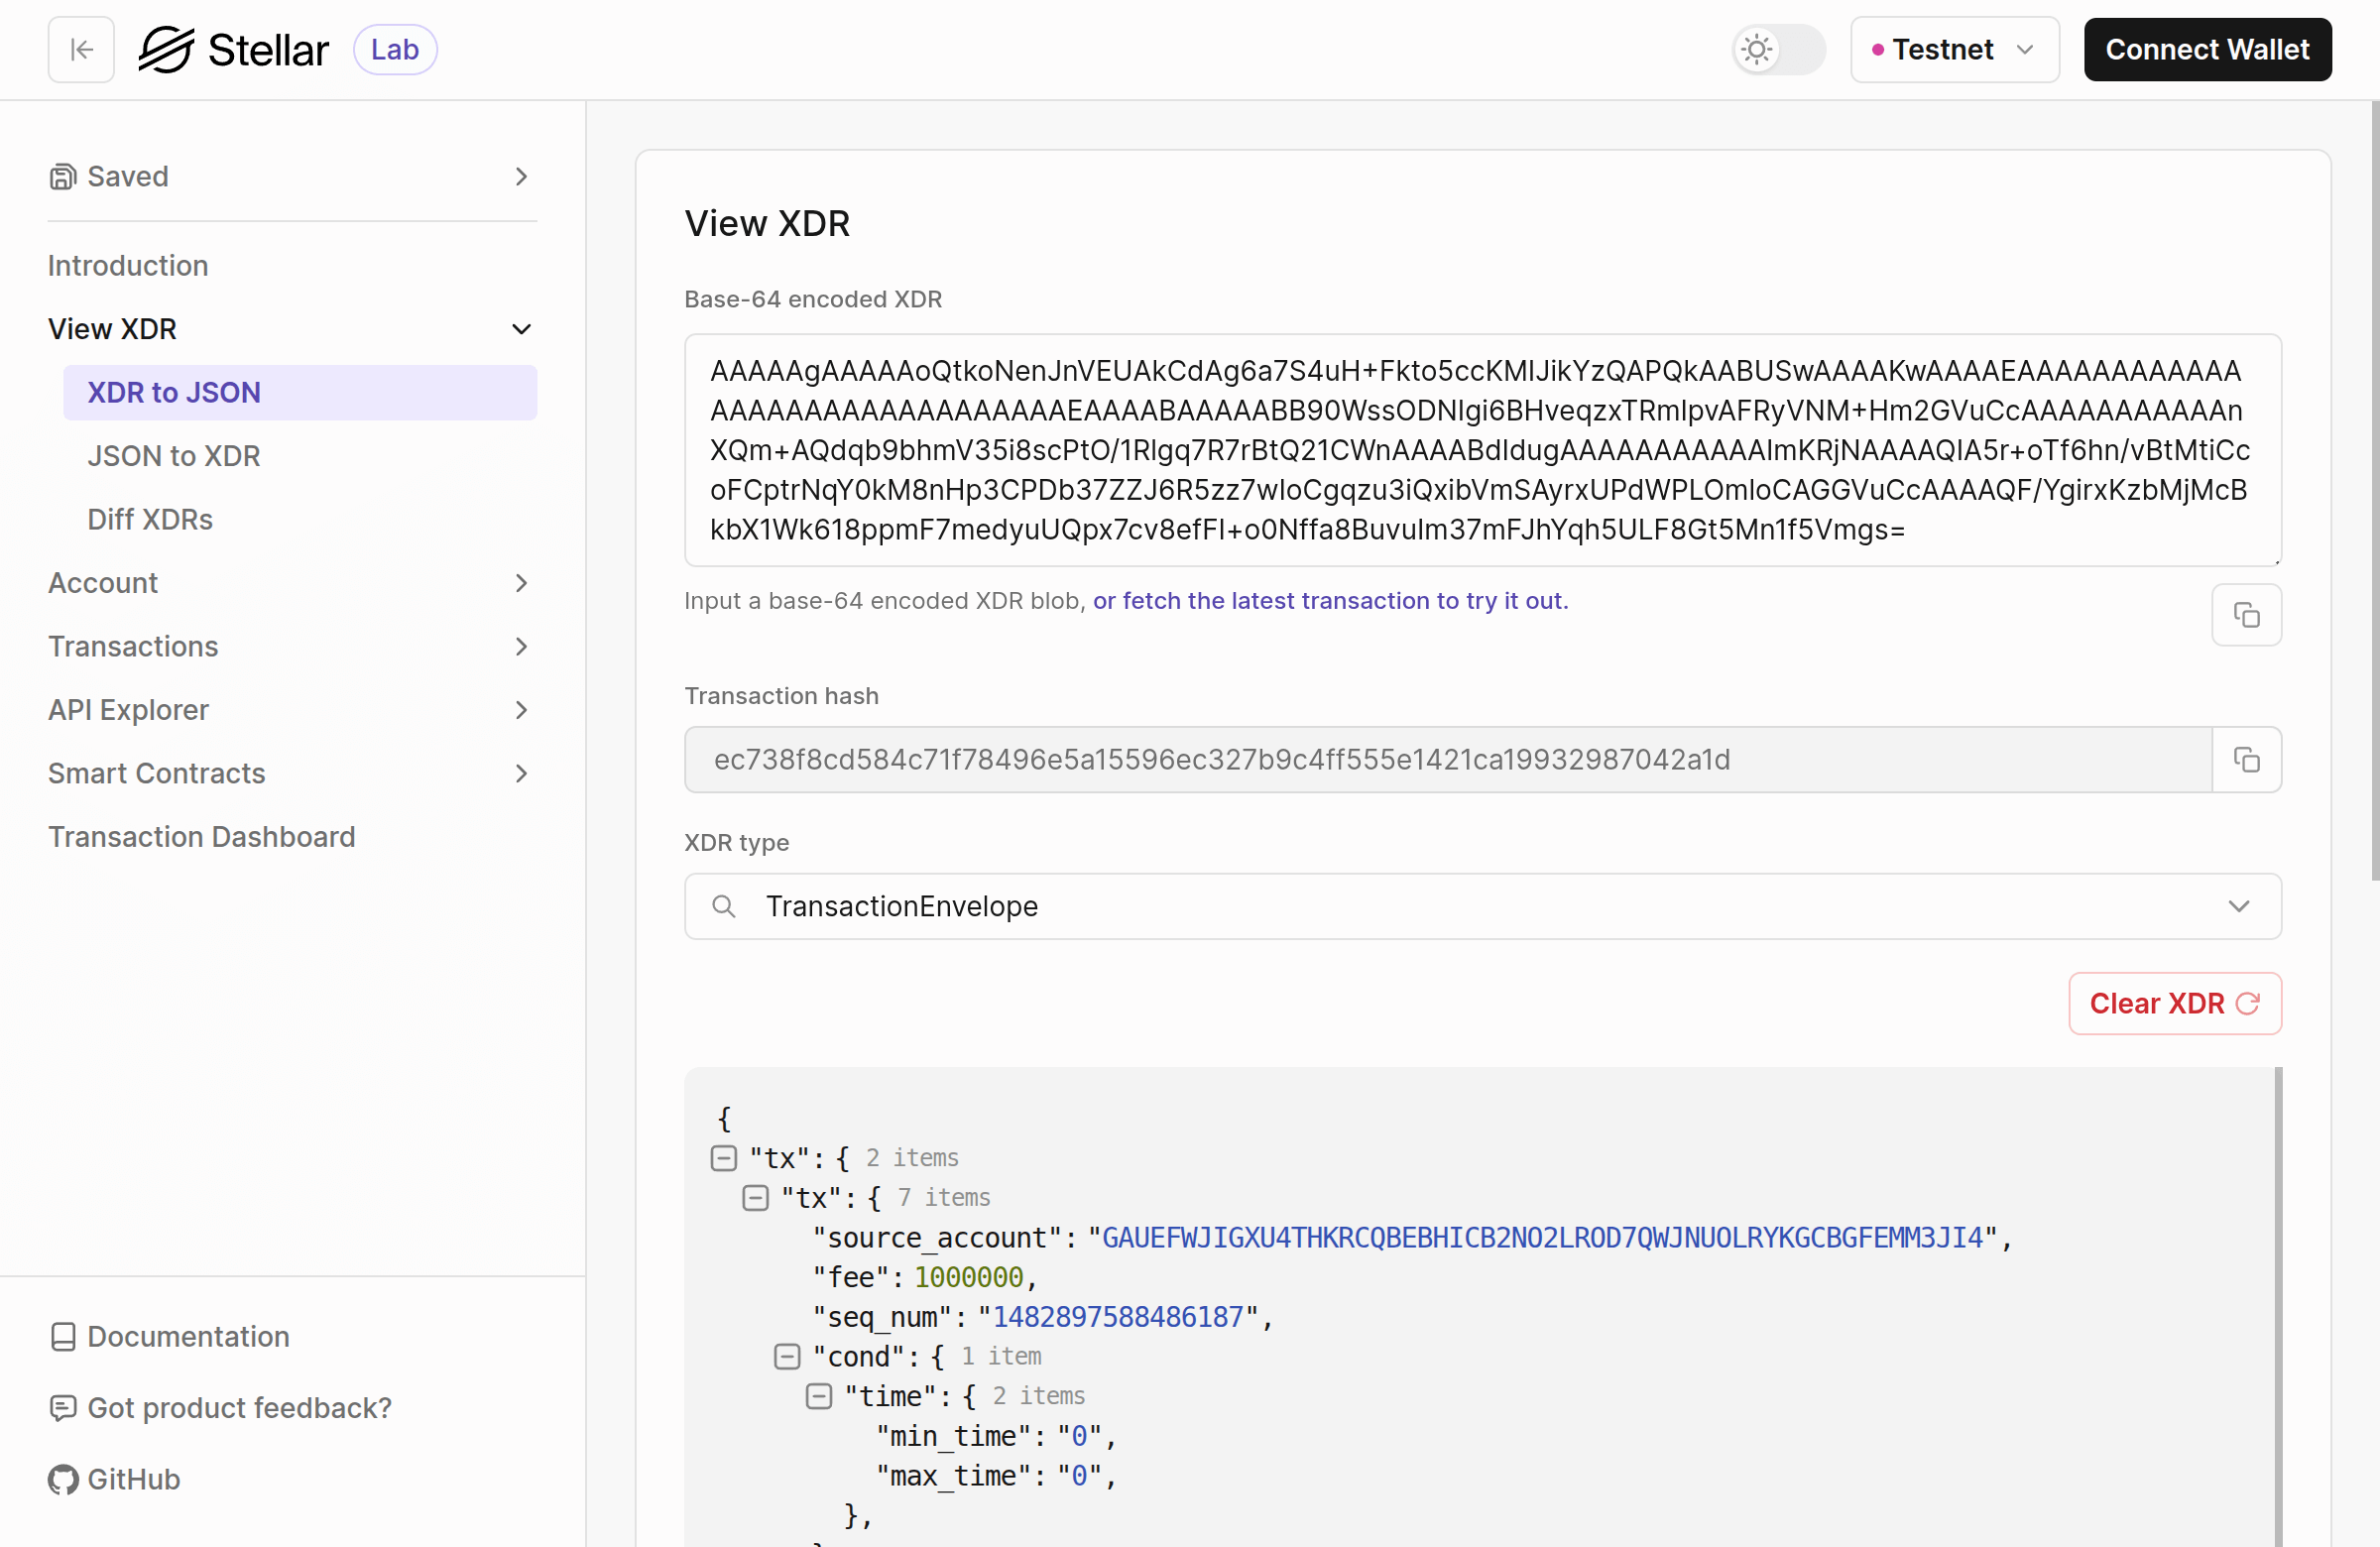Click the Saved bookmark icon

(x=63, y=176)
